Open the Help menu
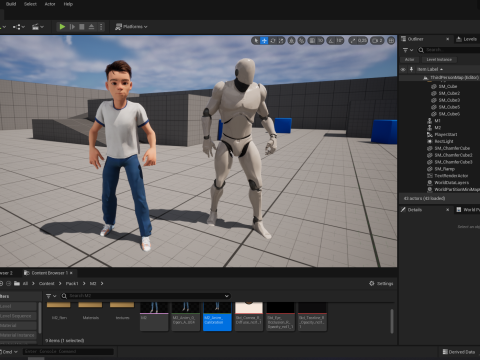 (68, 4)
